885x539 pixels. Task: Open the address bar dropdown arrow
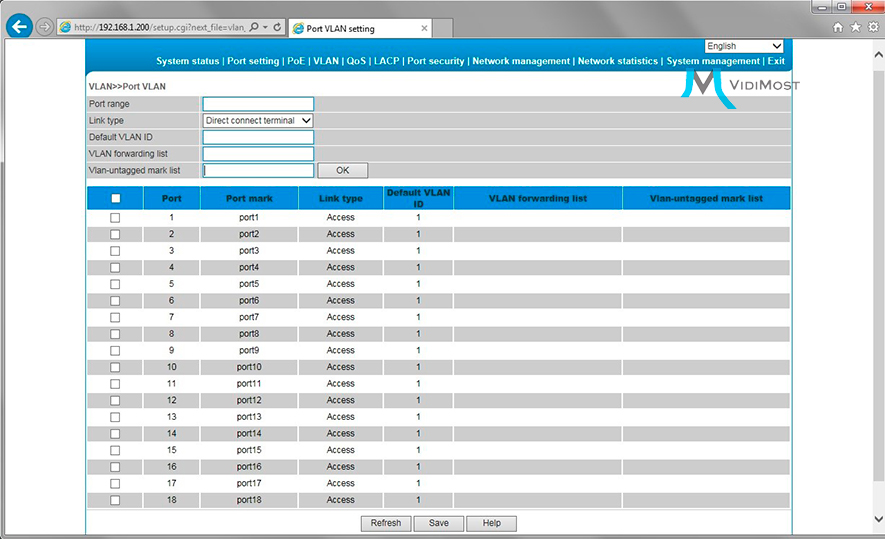[x=265, y=28]
